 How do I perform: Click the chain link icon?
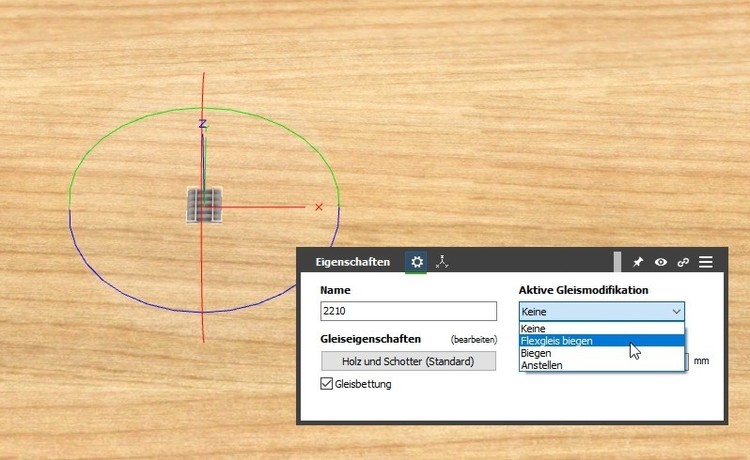[x=683, y=262]
